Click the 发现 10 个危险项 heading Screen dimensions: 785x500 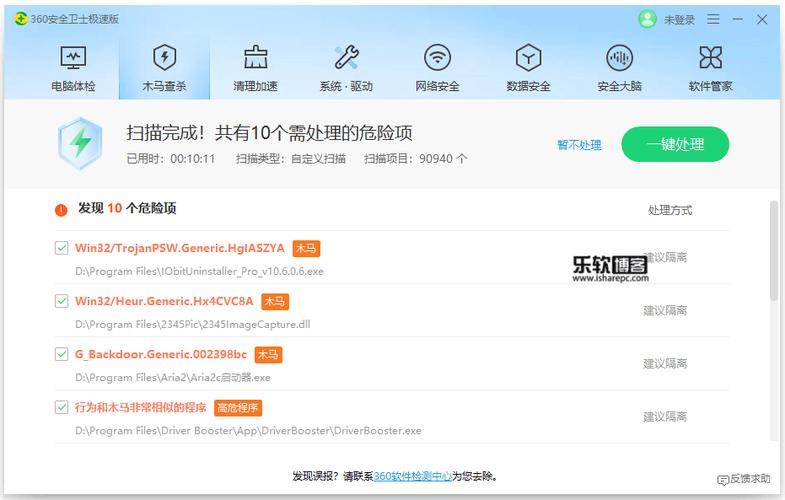pyautogui.click(x=127, y=208)
